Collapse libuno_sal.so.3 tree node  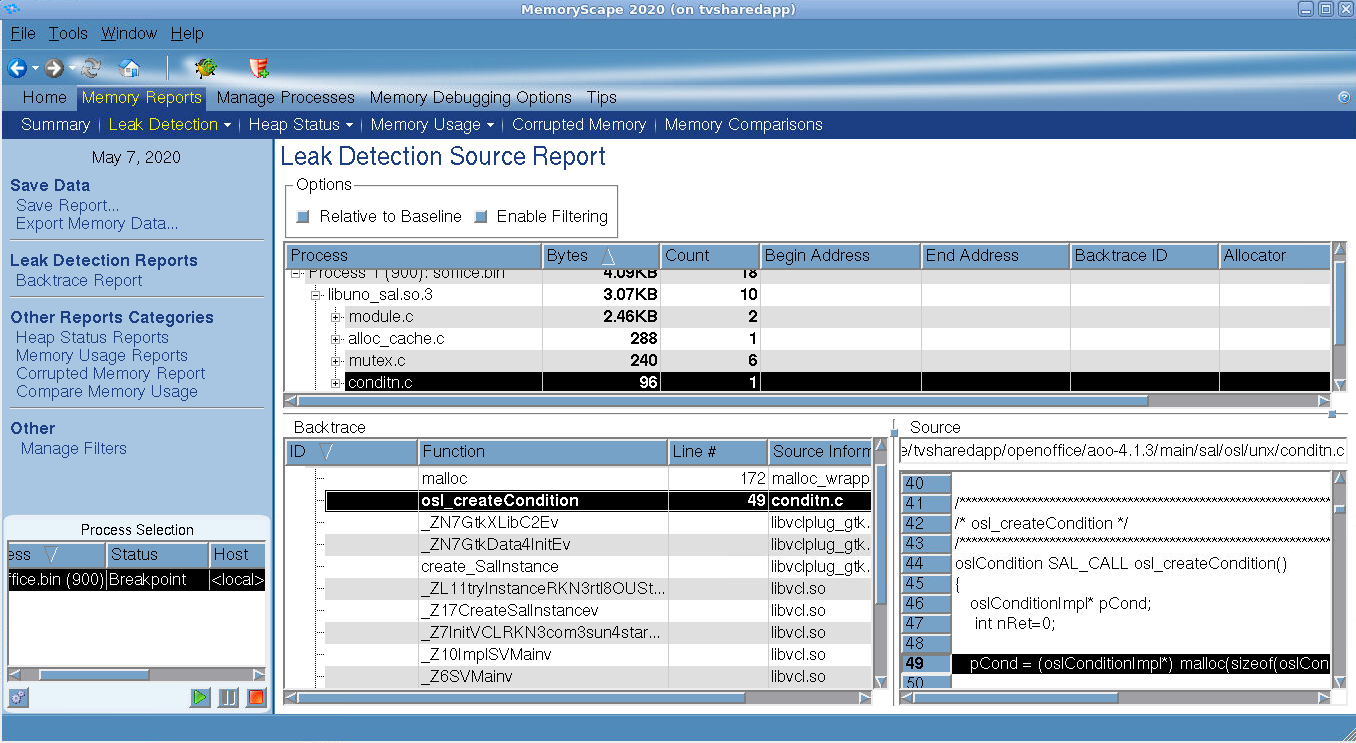317,295
